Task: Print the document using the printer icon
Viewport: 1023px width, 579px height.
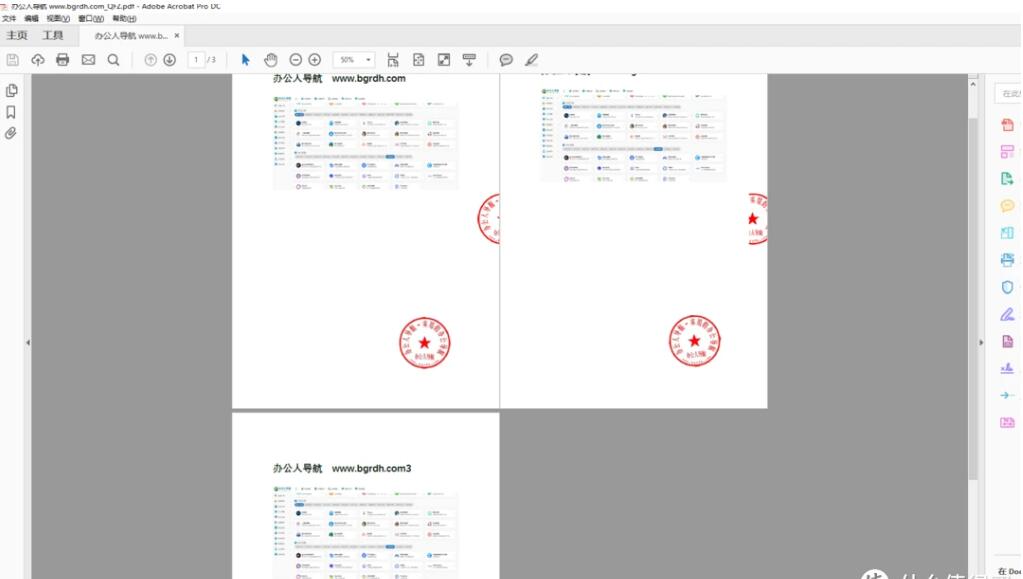Action: click(x=62, y=59)
